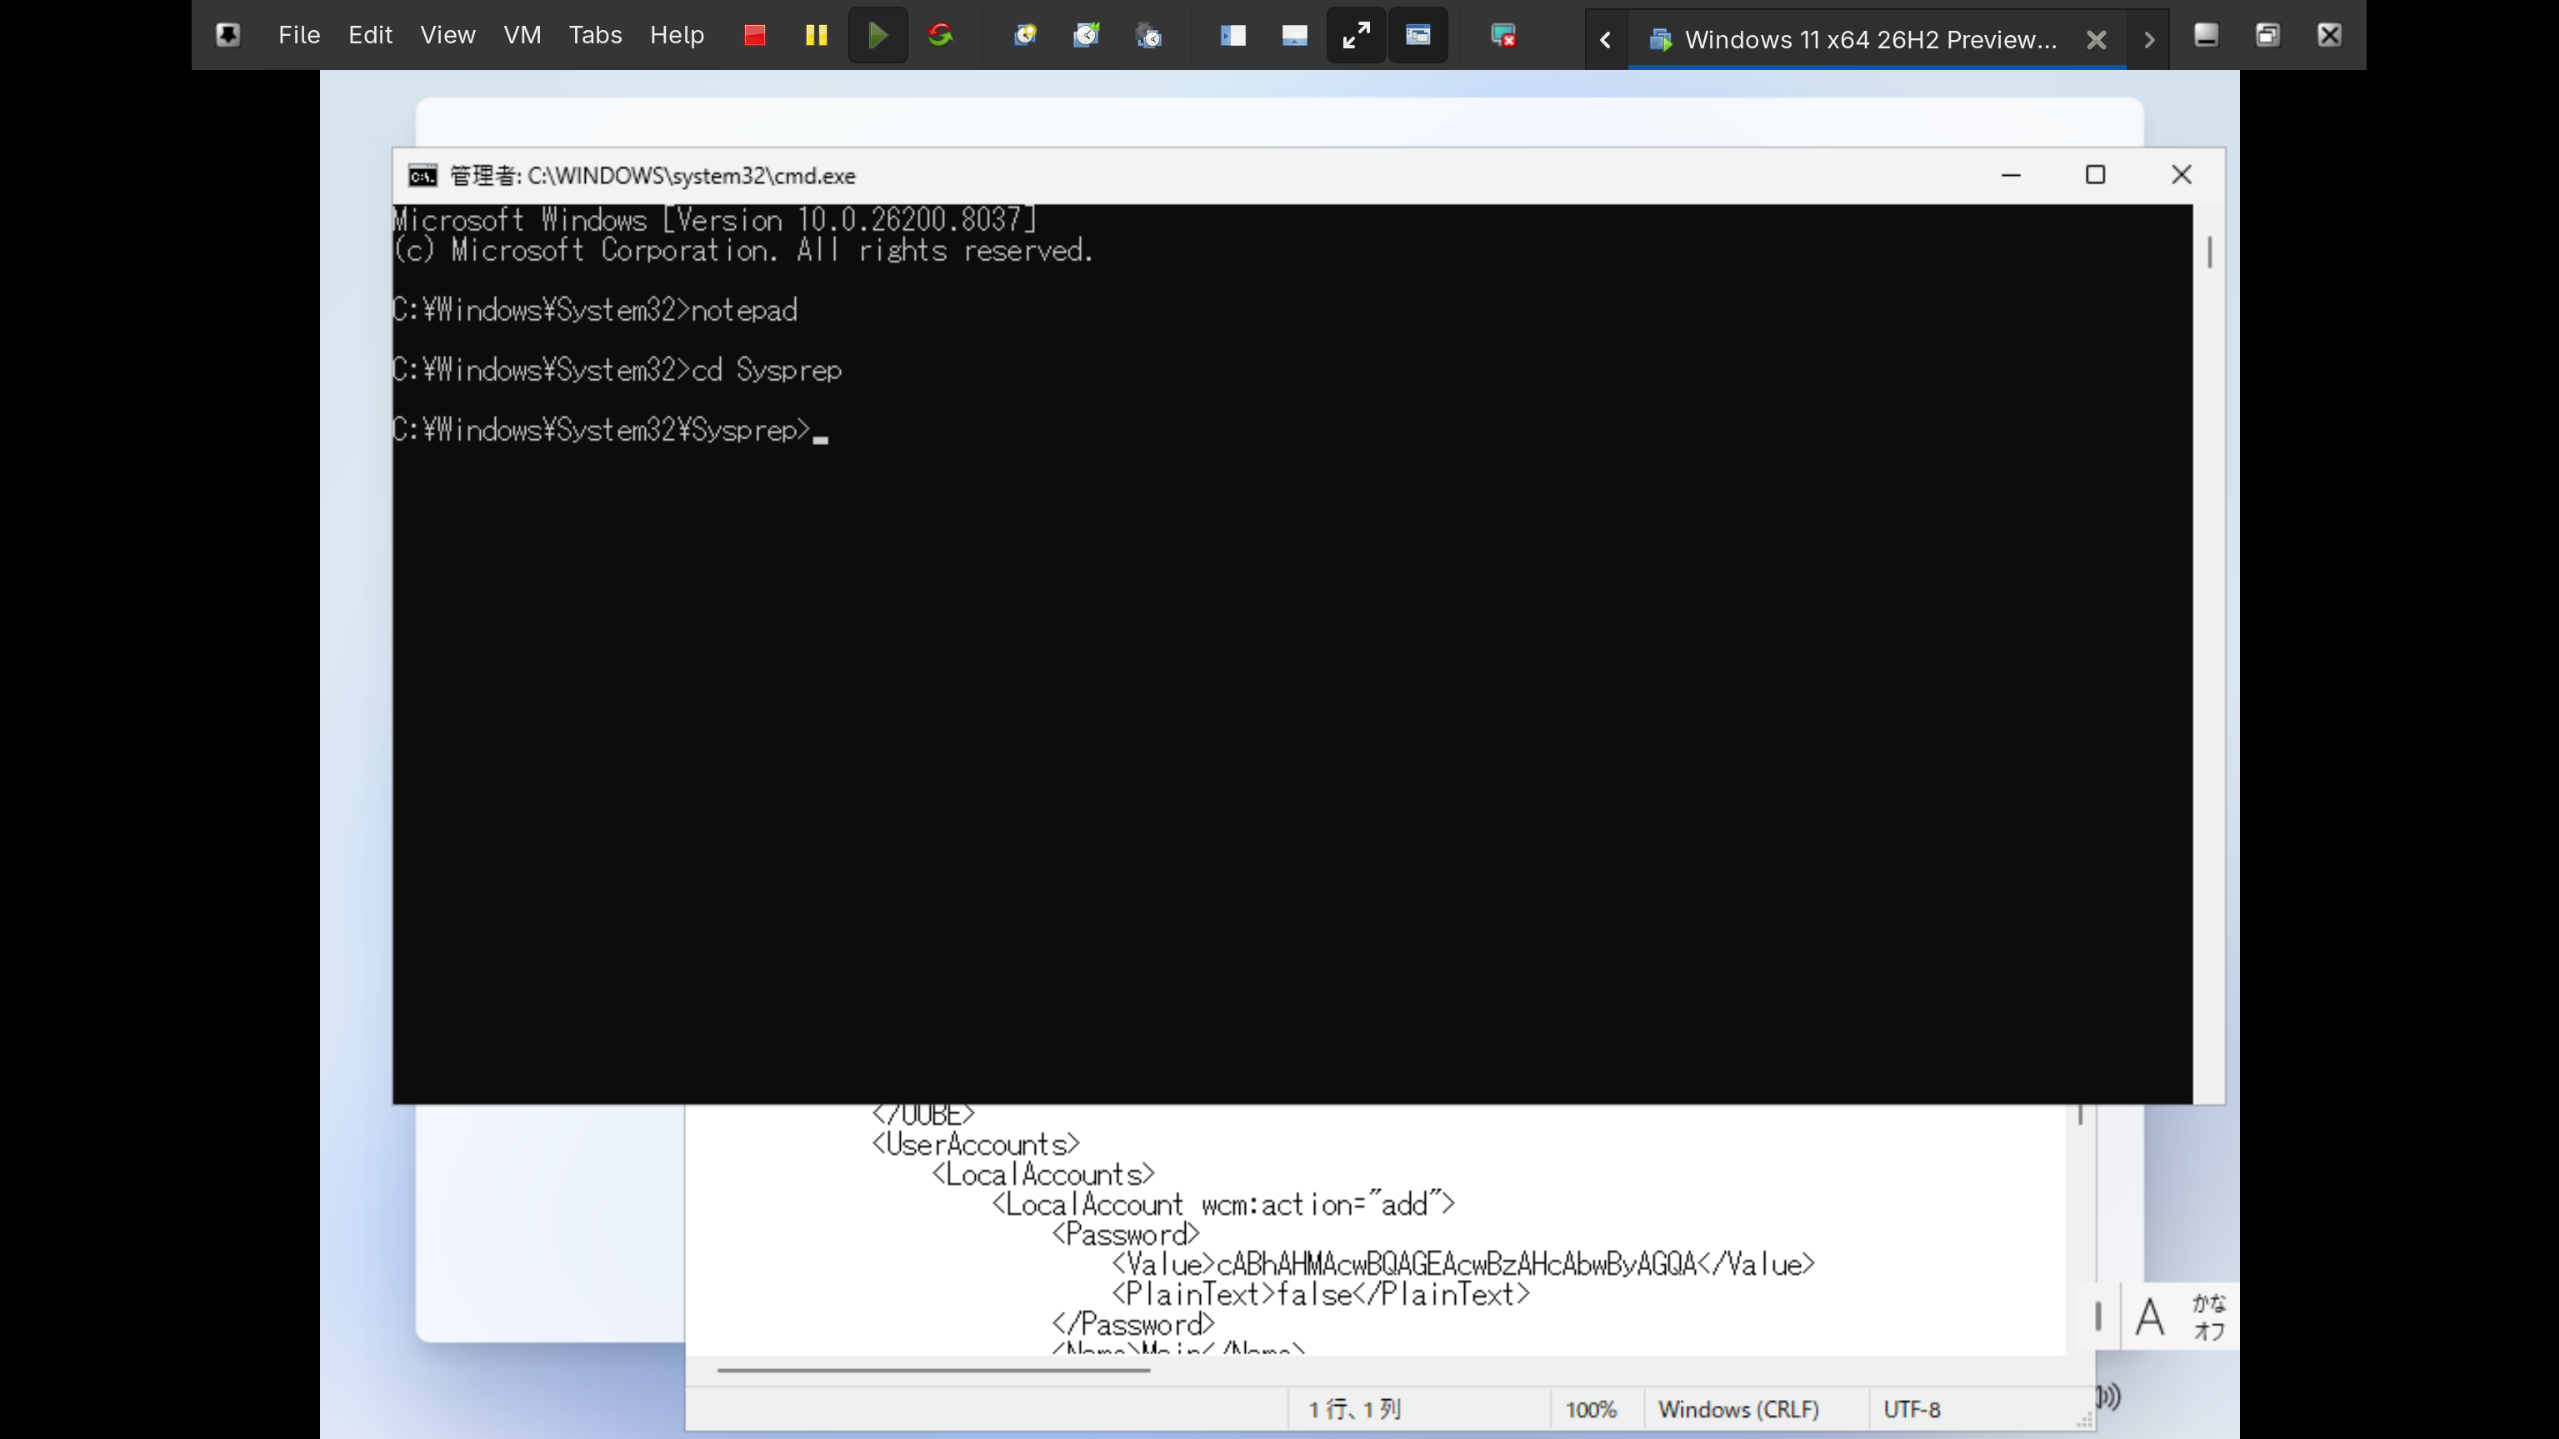Click the yellow suspend VM button
Image resolution: width=2559 pixels, height=1439 pixels.
coord(816,35)
